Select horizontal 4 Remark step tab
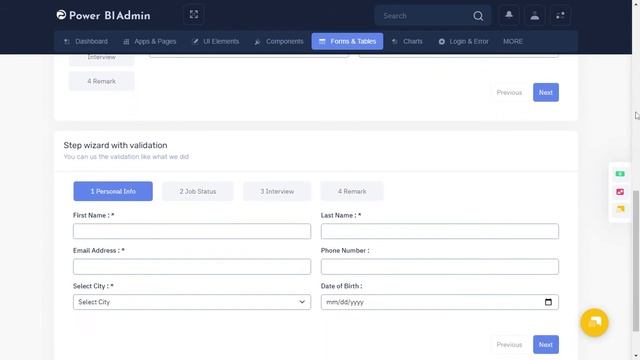 pyautogui.click(x=352, y=191)
